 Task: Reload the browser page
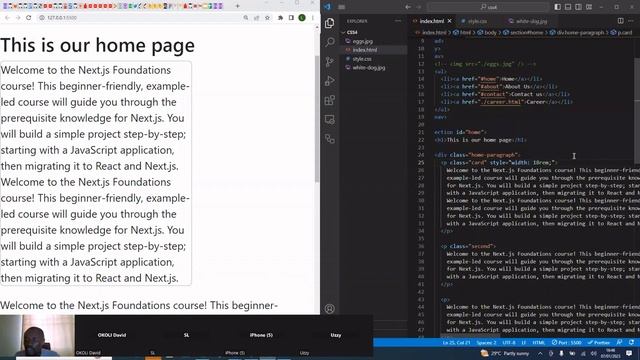[29, 18]
